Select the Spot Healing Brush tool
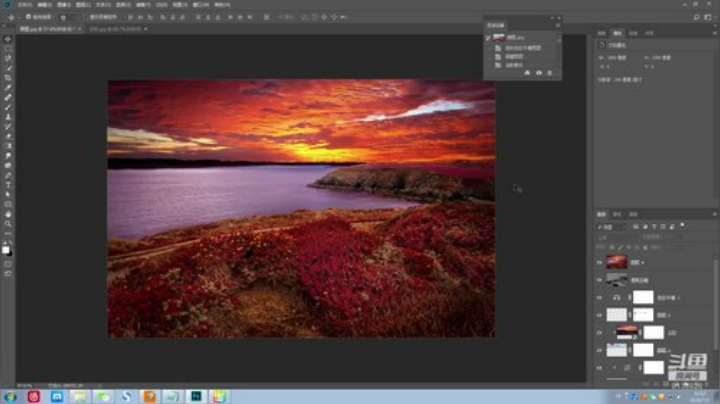 click(x=8, y=97)
